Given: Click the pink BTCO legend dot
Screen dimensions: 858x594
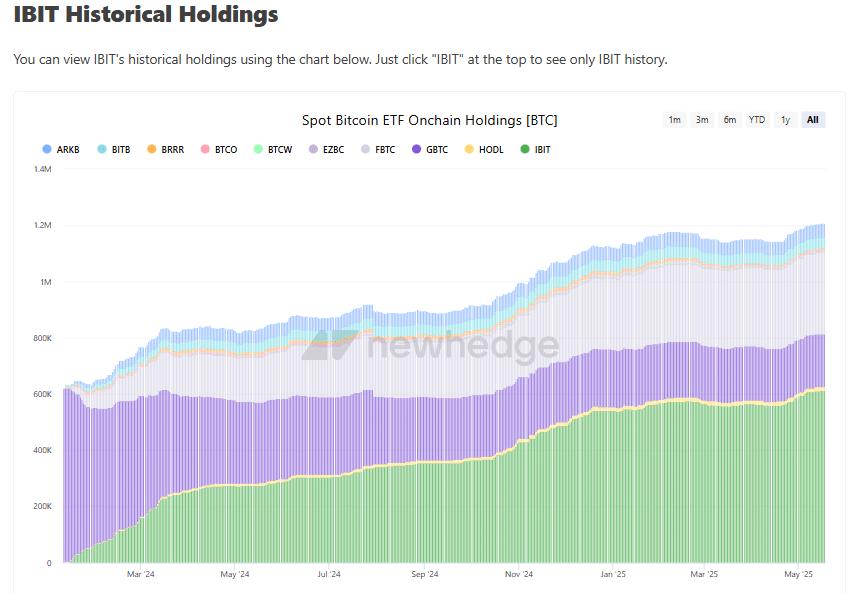Looking at the screenshot, I should coord(204,148).
